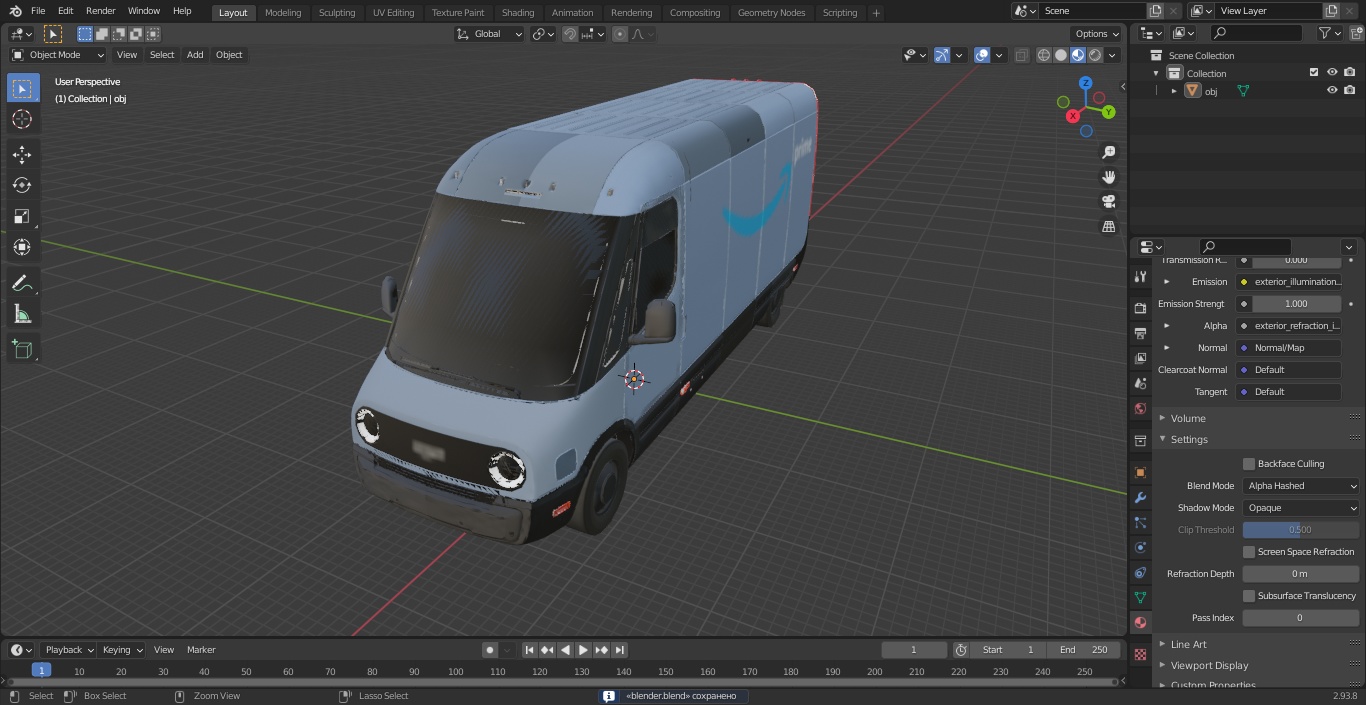Enable Subsurface Translucency checkbox
Screen dimensions: 1366x705
pos(1249,596)
